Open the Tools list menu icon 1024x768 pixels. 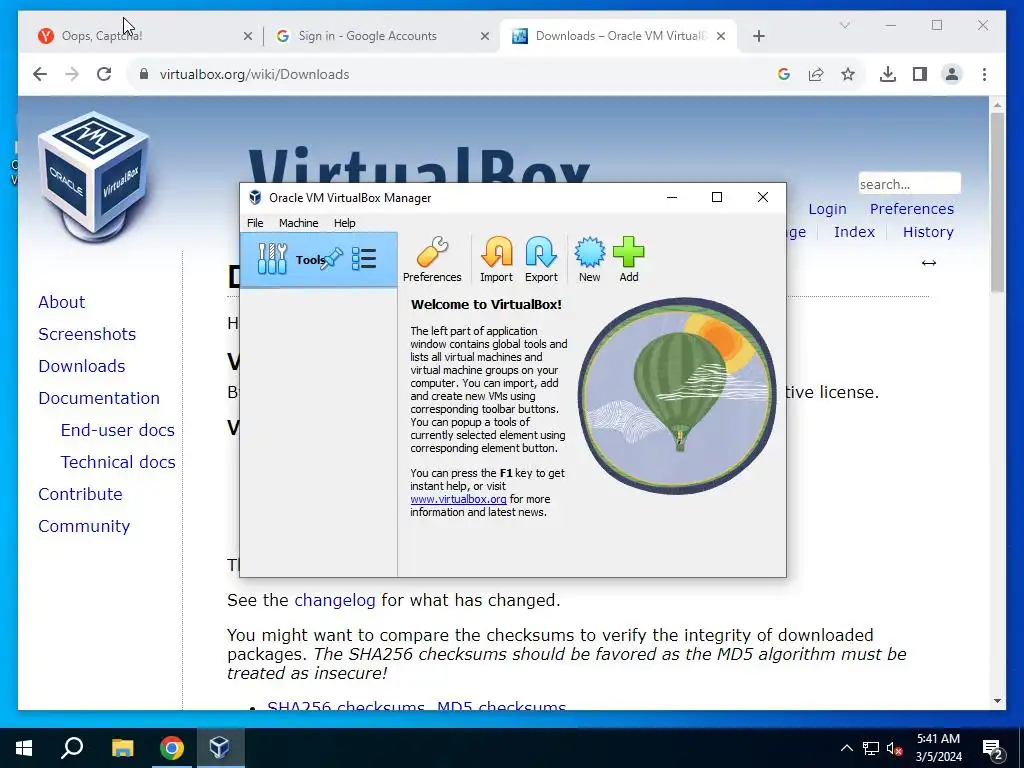[364, 259]
